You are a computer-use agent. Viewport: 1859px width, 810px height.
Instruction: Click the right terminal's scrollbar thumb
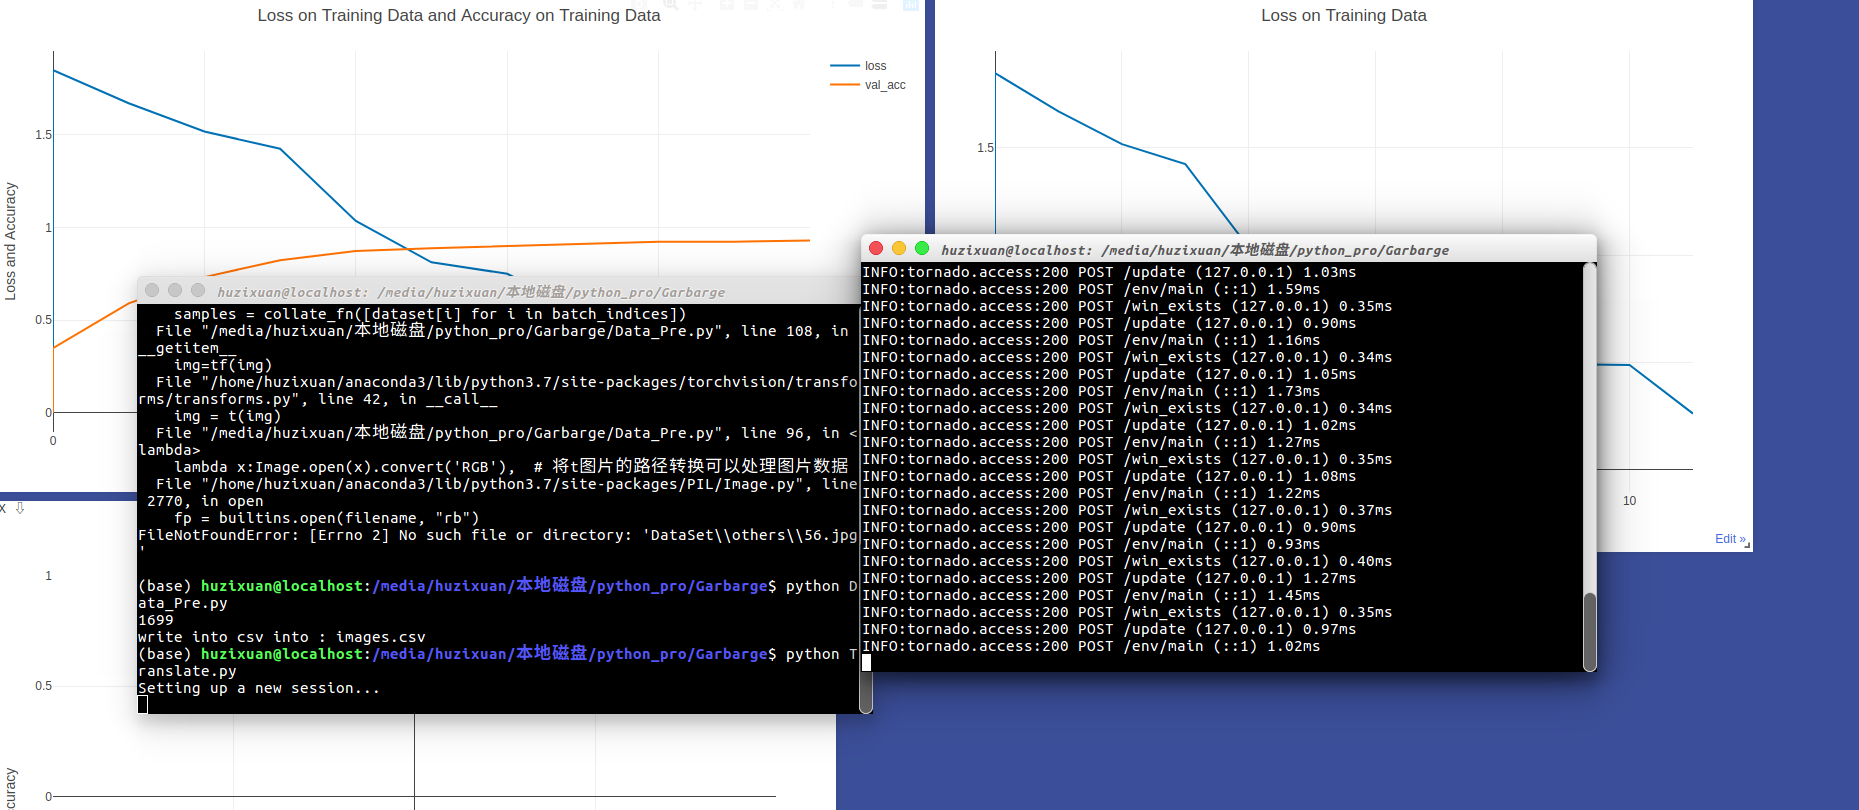tap(1590, 631)
